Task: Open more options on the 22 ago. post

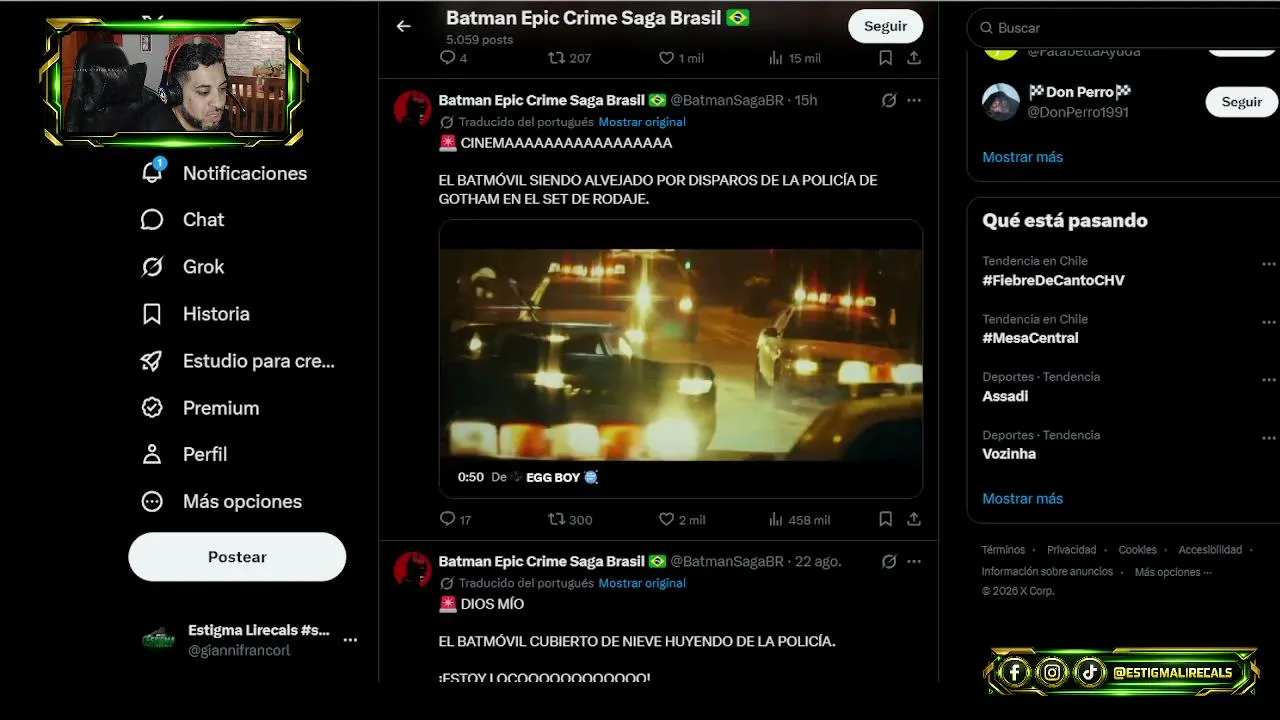Action: tap(914, 561)
